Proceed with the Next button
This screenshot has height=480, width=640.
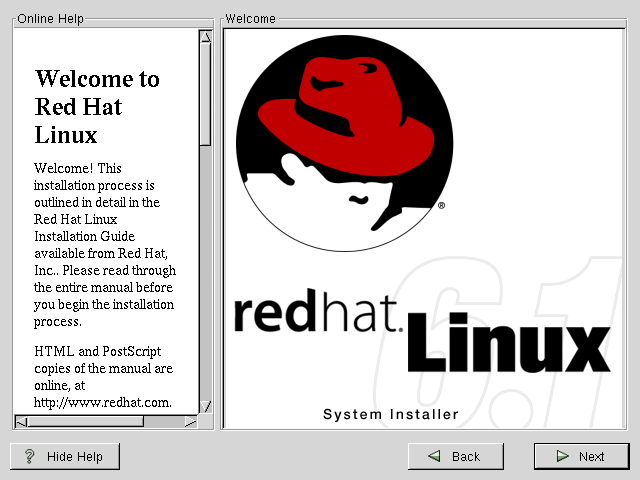tap(581, 456)
